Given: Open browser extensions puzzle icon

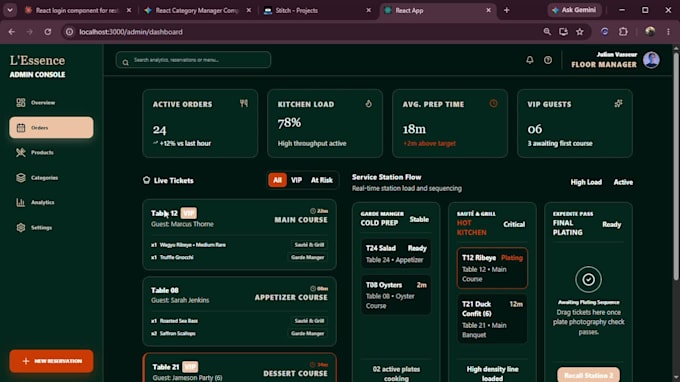Looking at the screenshot, I should 623,32.
